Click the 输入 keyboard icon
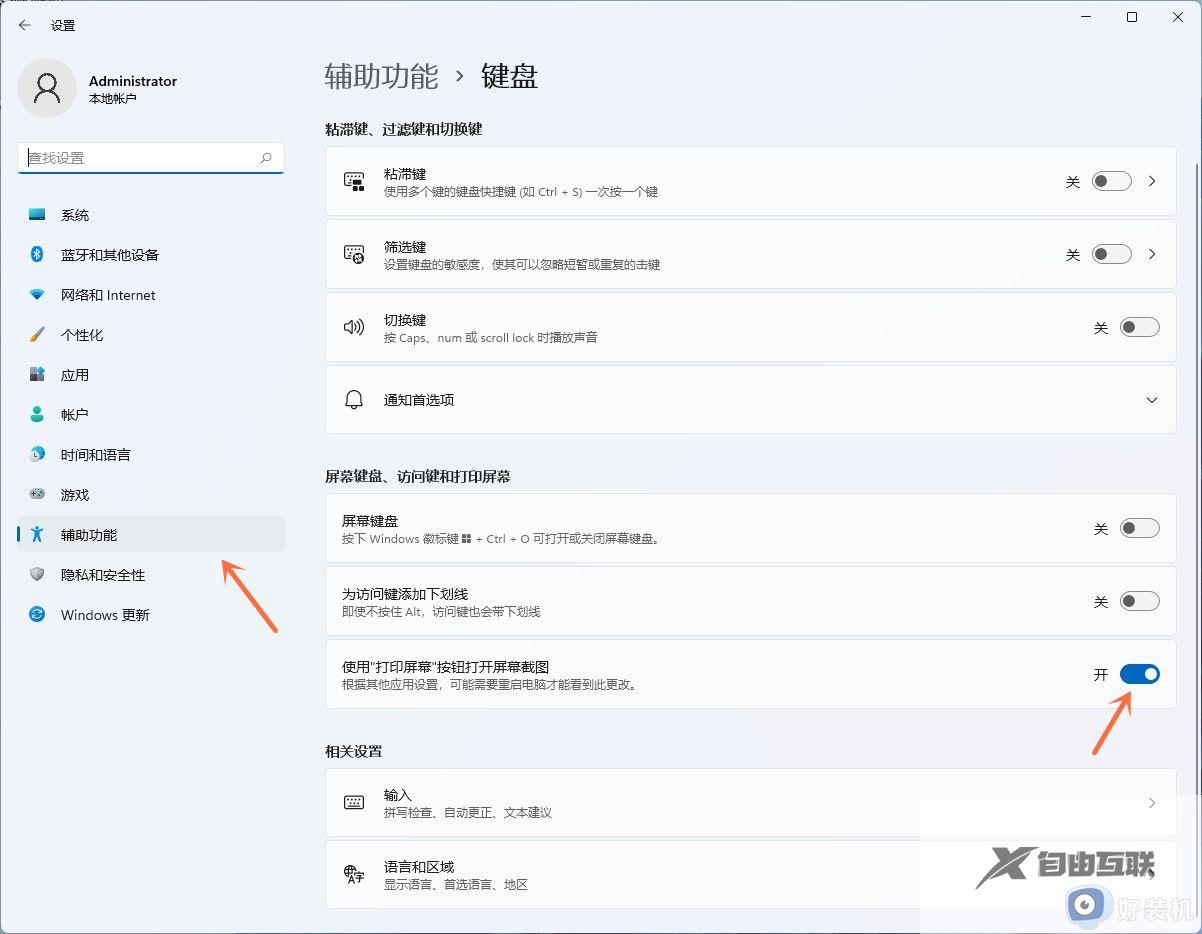1202x934 pixels. pos(354,802)
